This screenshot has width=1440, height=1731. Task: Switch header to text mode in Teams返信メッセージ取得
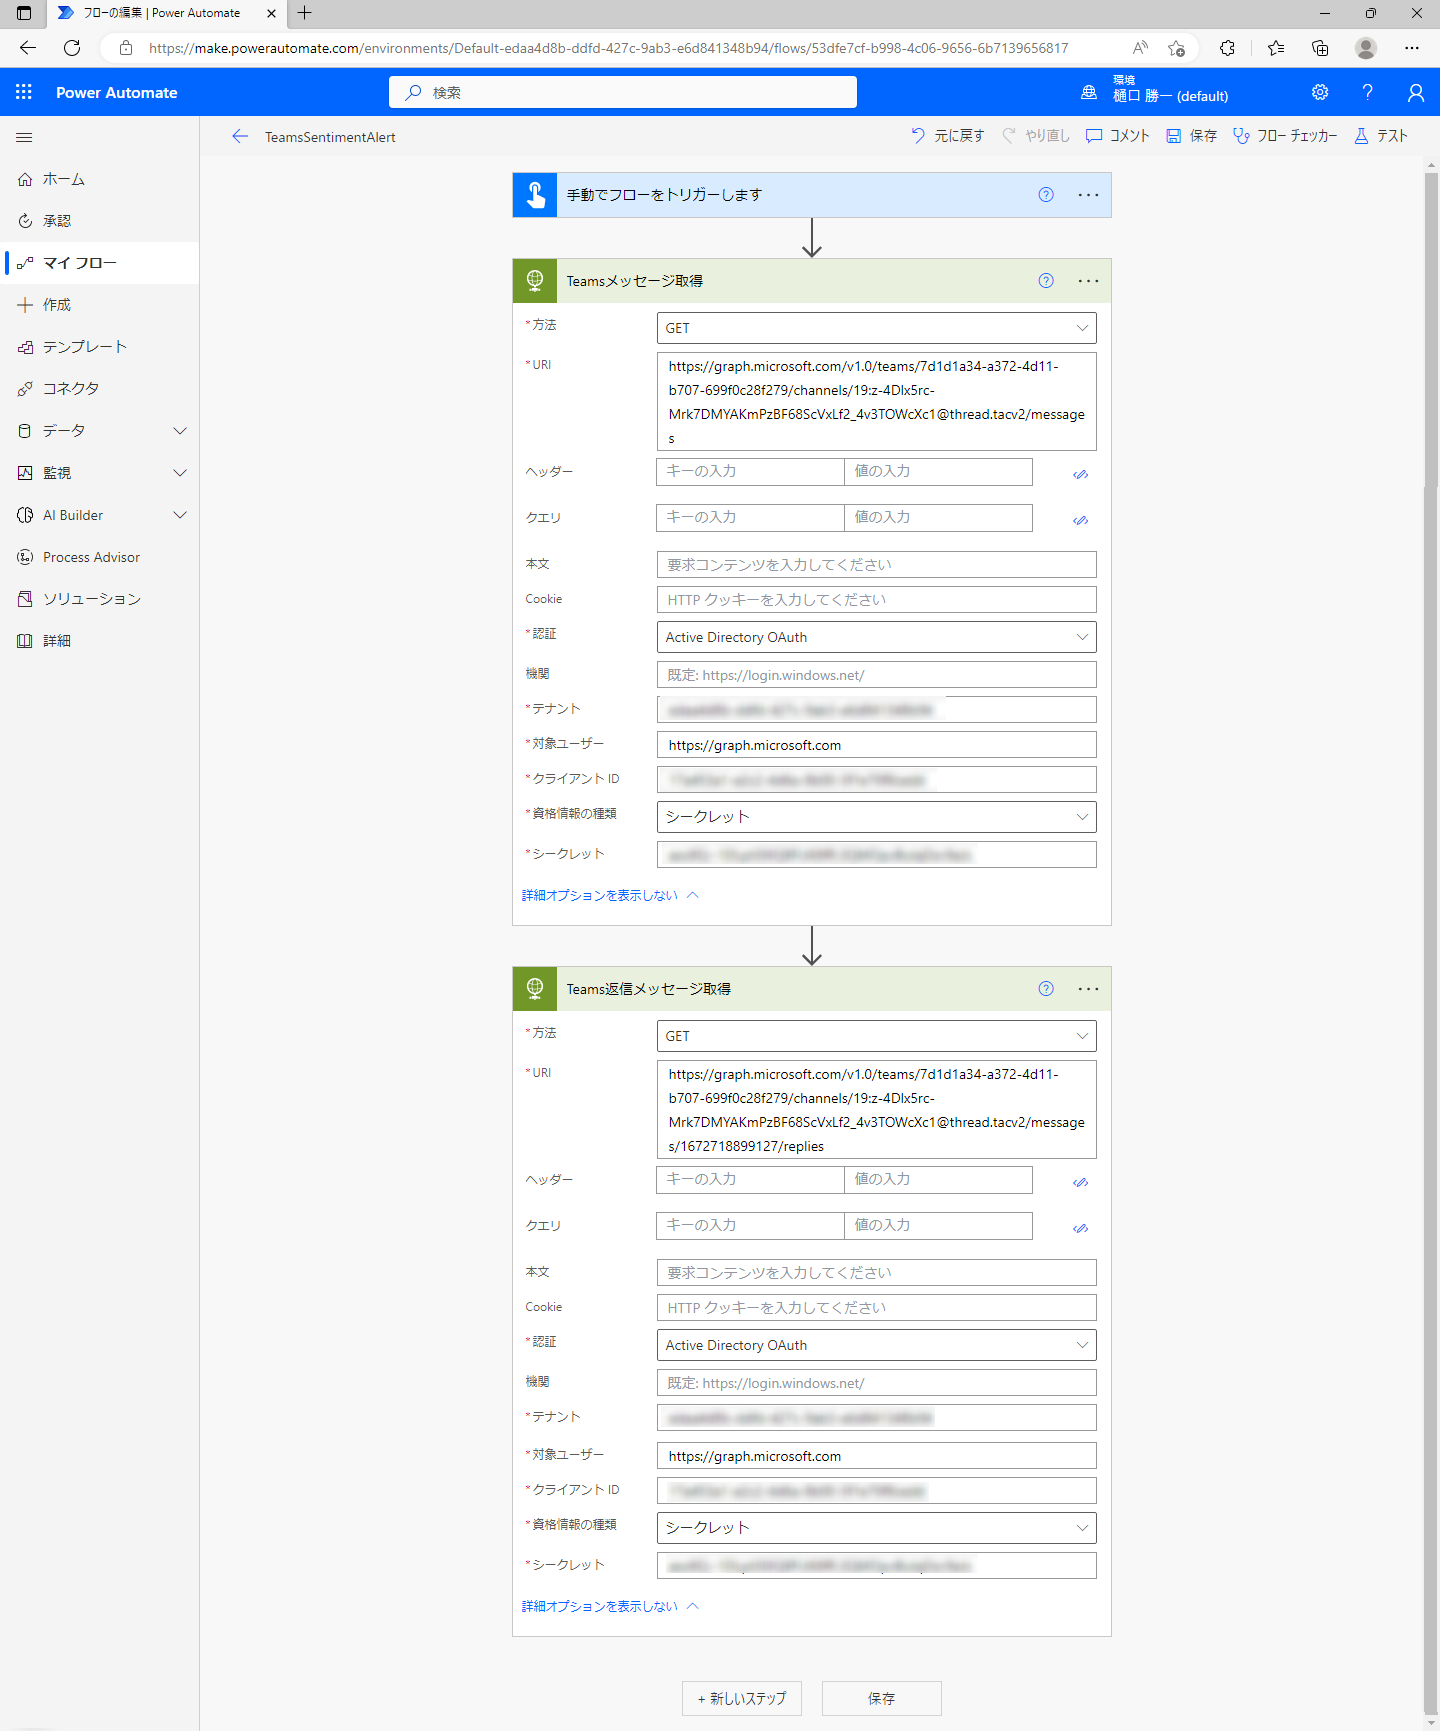1081,1183
